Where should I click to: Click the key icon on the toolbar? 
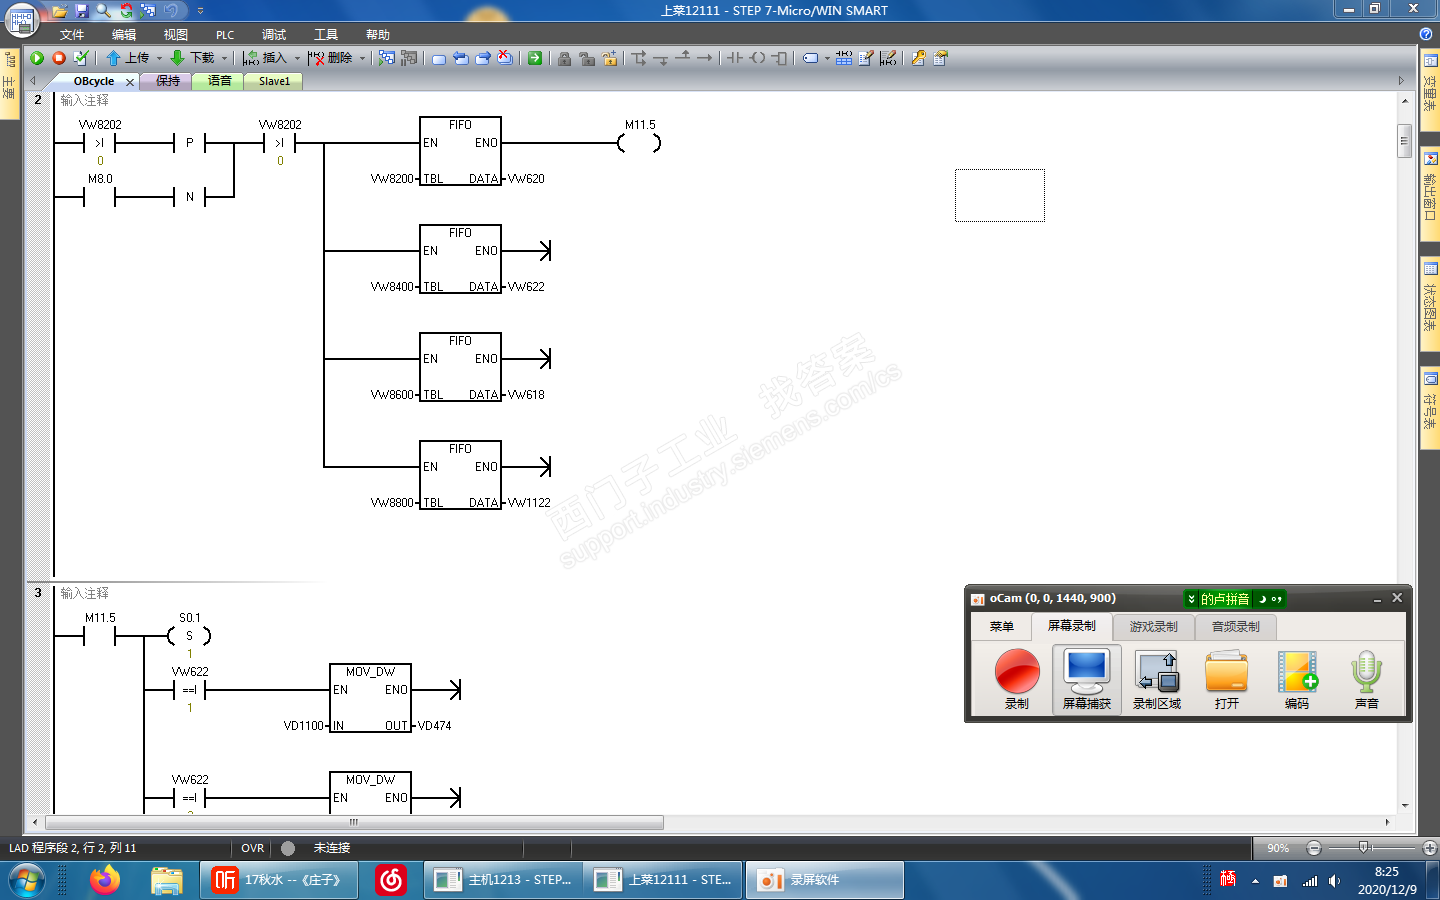[x=918, y=58]
